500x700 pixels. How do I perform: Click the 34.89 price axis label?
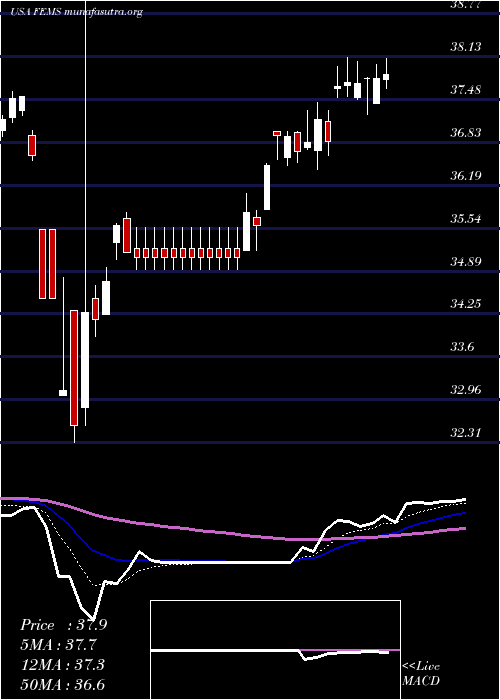tap(466, 261)
